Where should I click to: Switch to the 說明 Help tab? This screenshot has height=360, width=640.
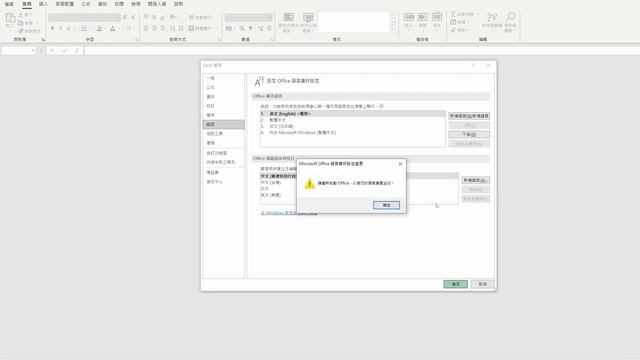(x=178, y=4)
